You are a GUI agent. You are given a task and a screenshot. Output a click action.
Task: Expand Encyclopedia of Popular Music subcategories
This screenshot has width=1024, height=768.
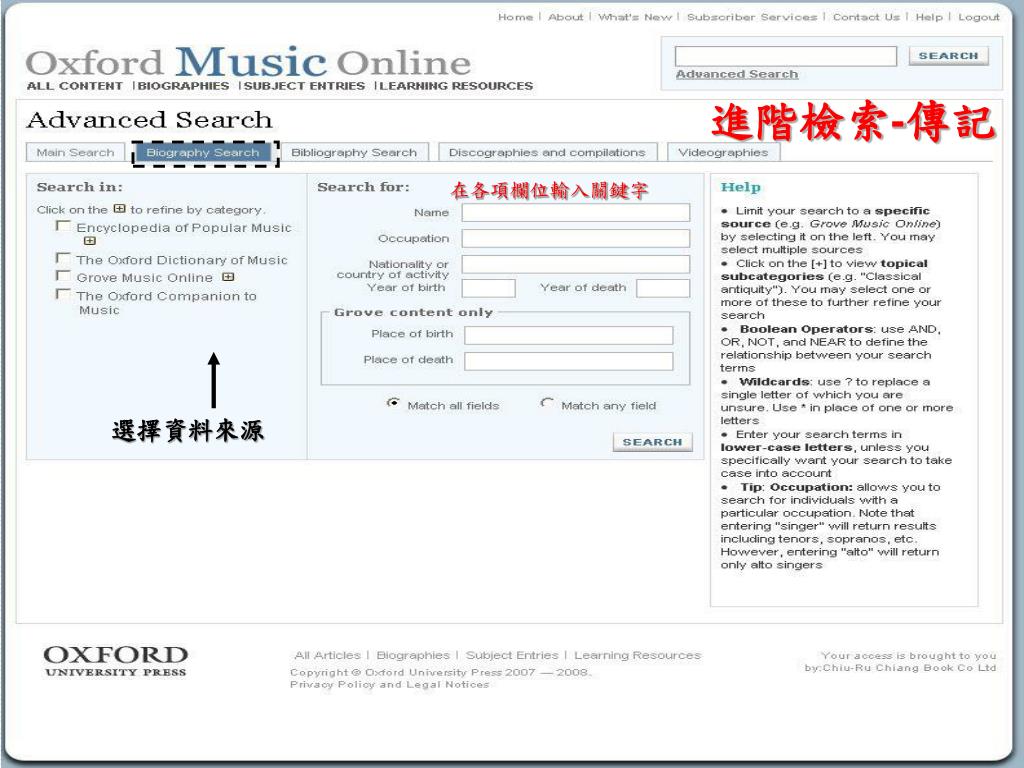[x=89, y=241]
